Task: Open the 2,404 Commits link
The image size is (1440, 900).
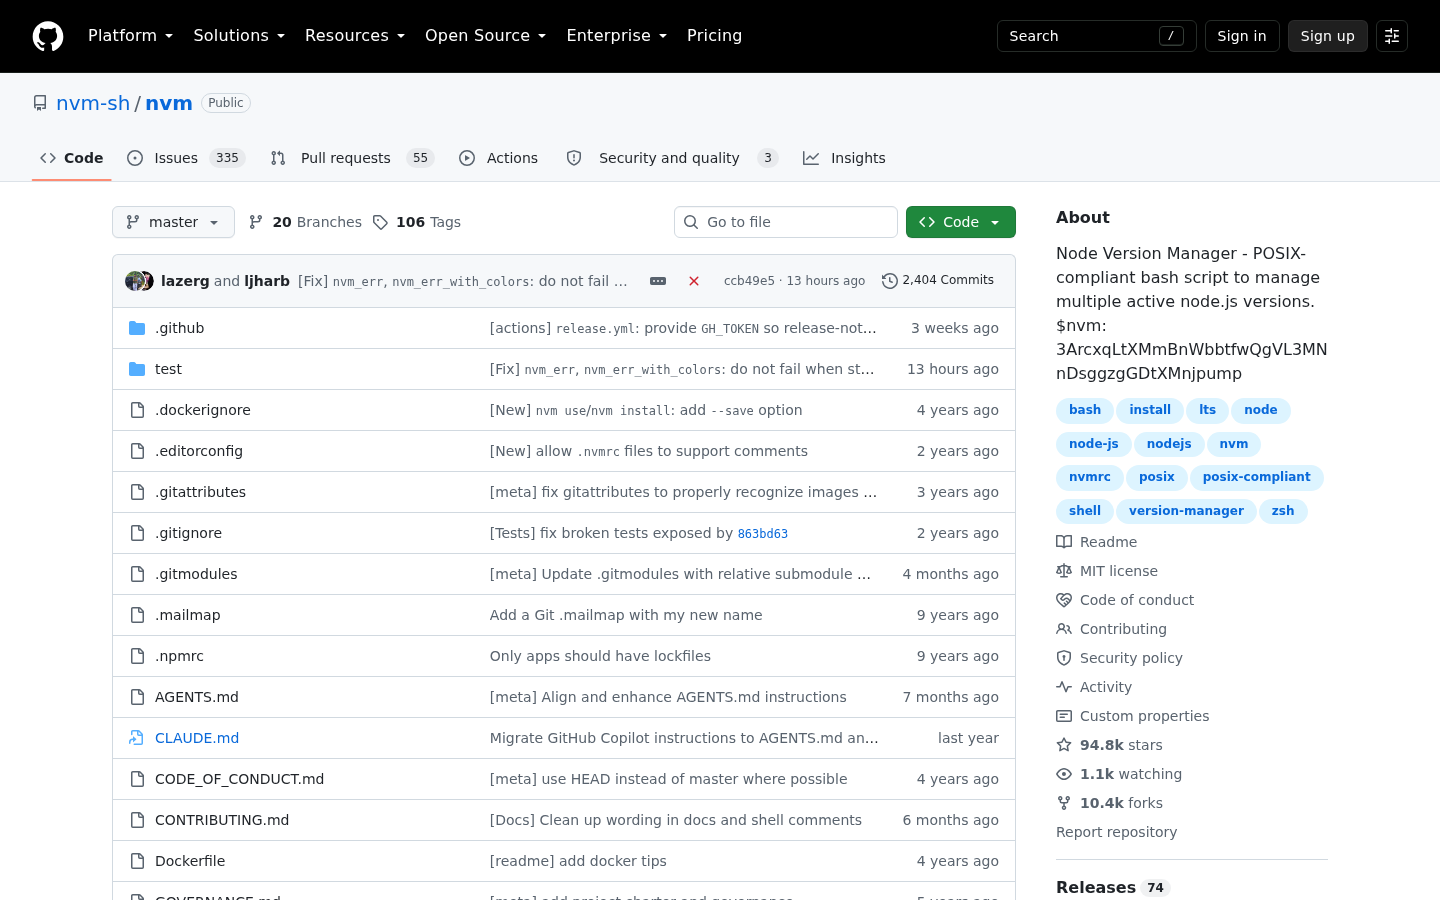Action: (938, 281)
